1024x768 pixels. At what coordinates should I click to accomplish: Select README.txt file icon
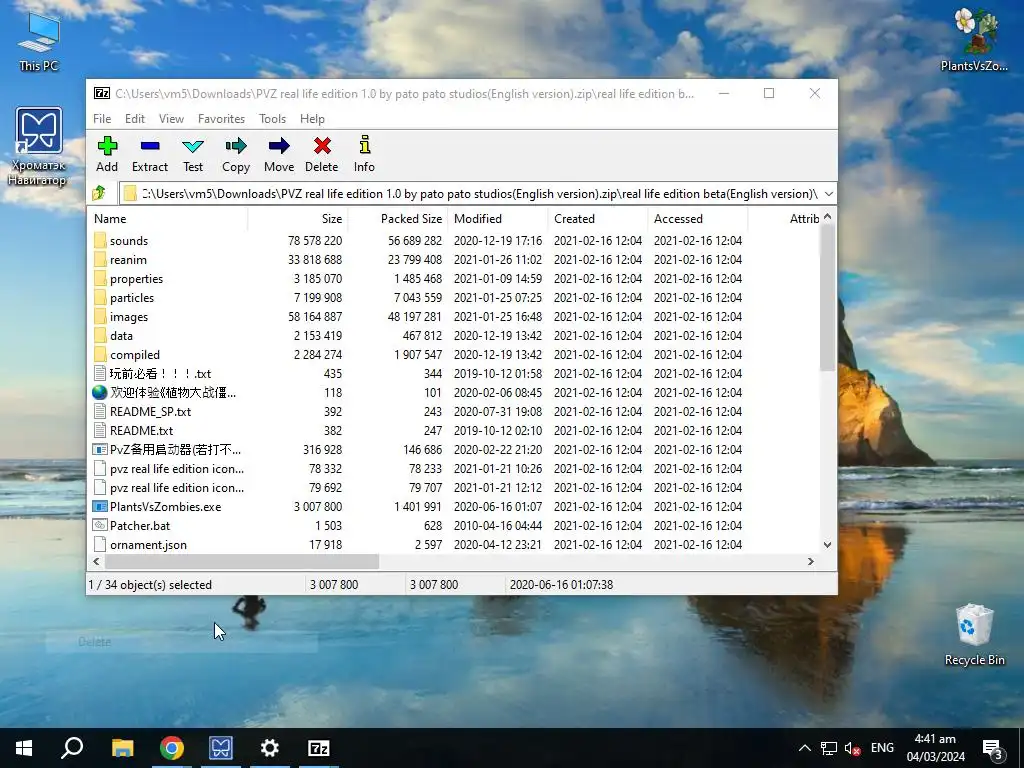[x=100, y=430]
